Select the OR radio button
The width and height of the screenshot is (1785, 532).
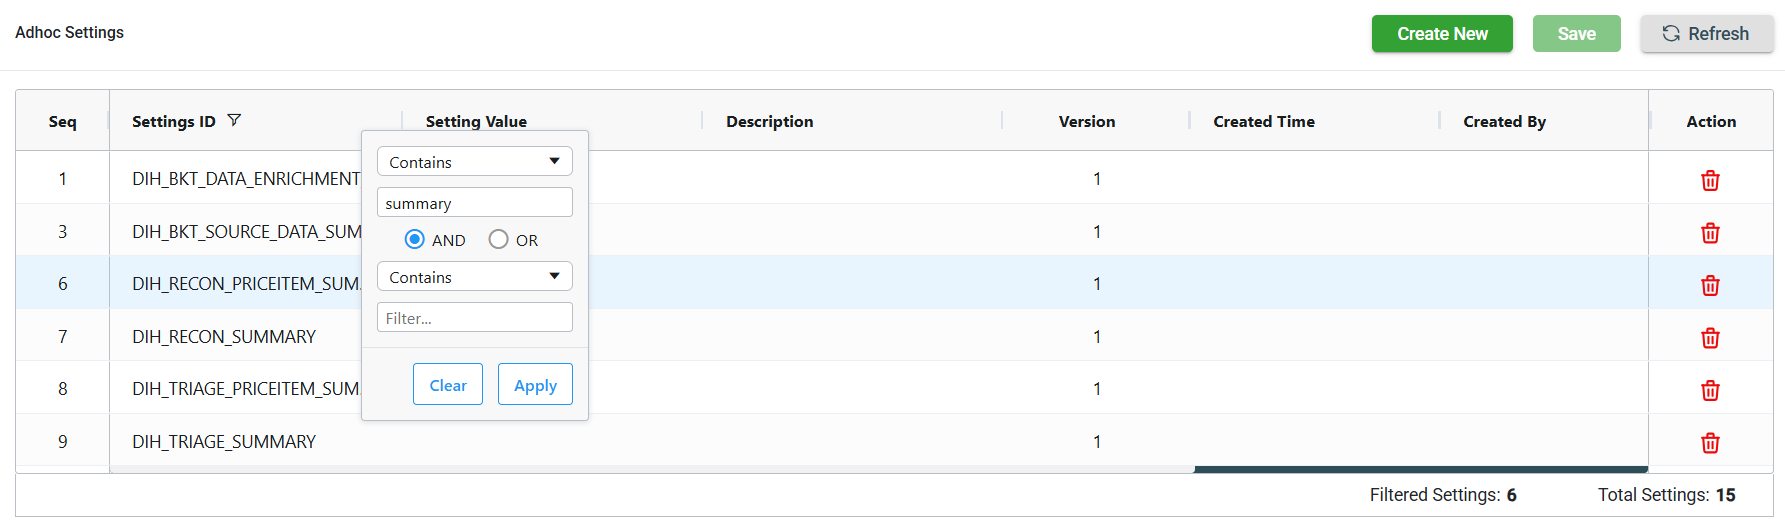pos(498,240)
